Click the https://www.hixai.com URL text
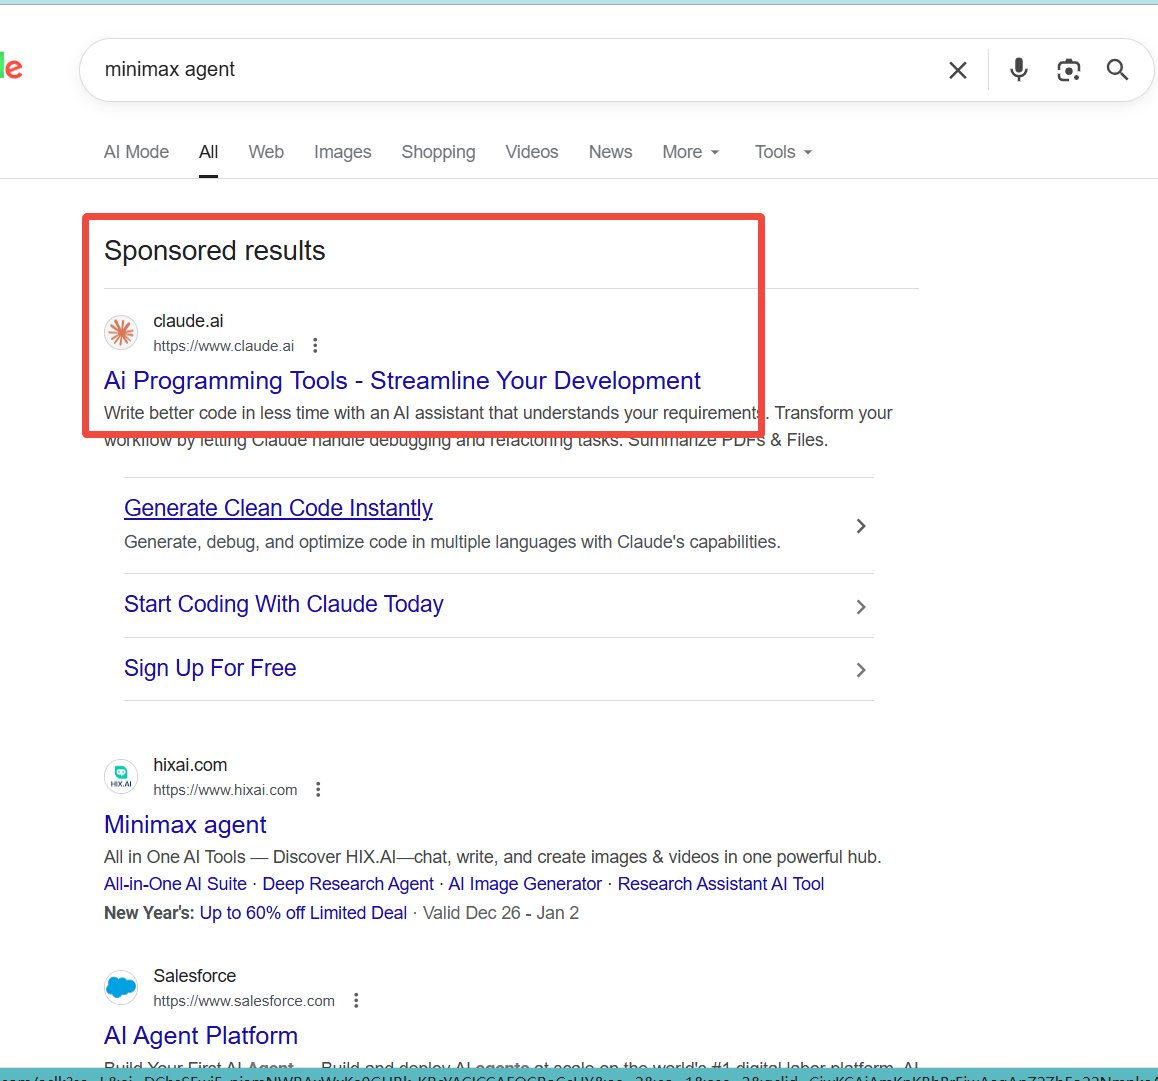The height and width of the screenshot is (1081, 1158). [x=225, y=790]
